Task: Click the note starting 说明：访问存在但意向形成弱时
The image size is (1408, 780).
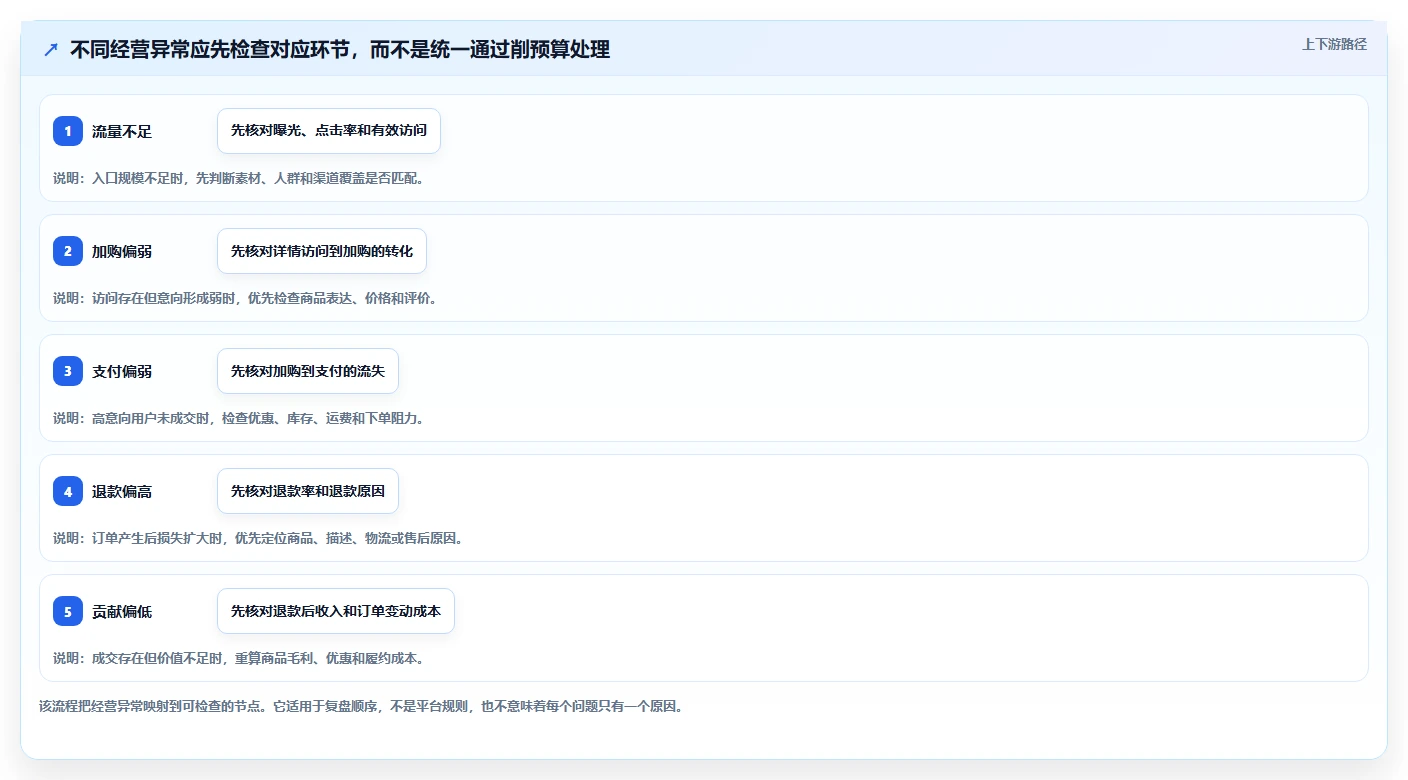Action: [x=245, y=298]
